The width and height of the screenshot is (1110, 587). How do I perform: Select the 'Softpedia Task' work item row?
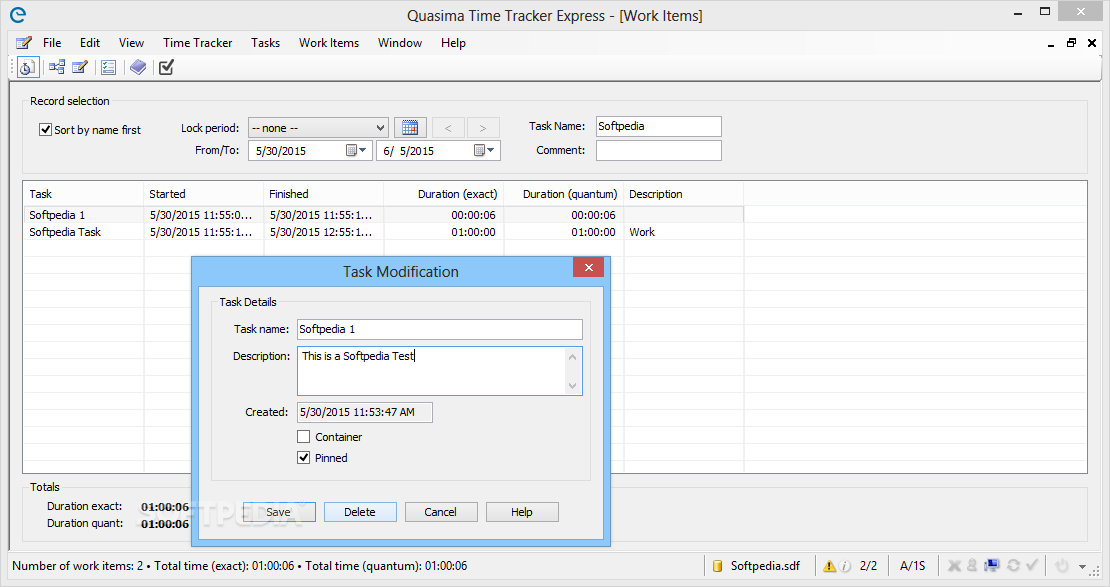click(383, 232)
